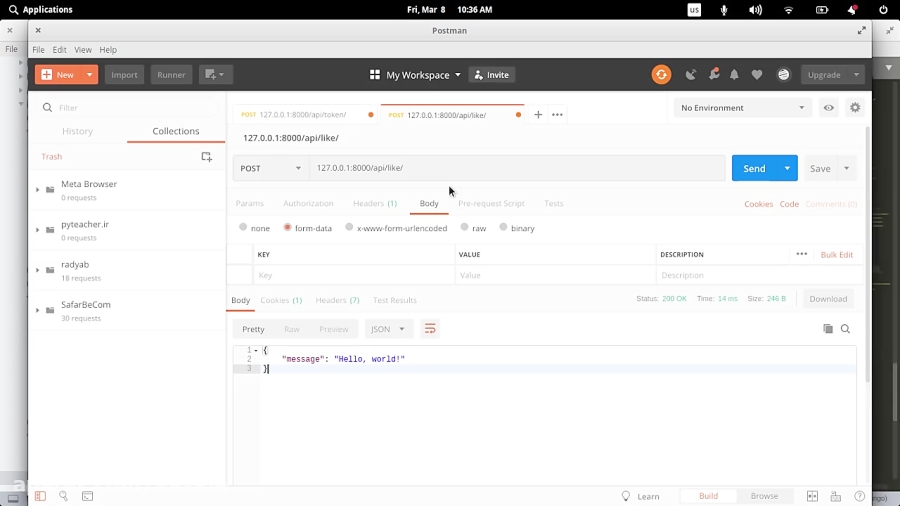The image size is (900, 506).
Task: Toggle the response wrap lines icon
Action: pyautogui.click(x=430, y=329)
